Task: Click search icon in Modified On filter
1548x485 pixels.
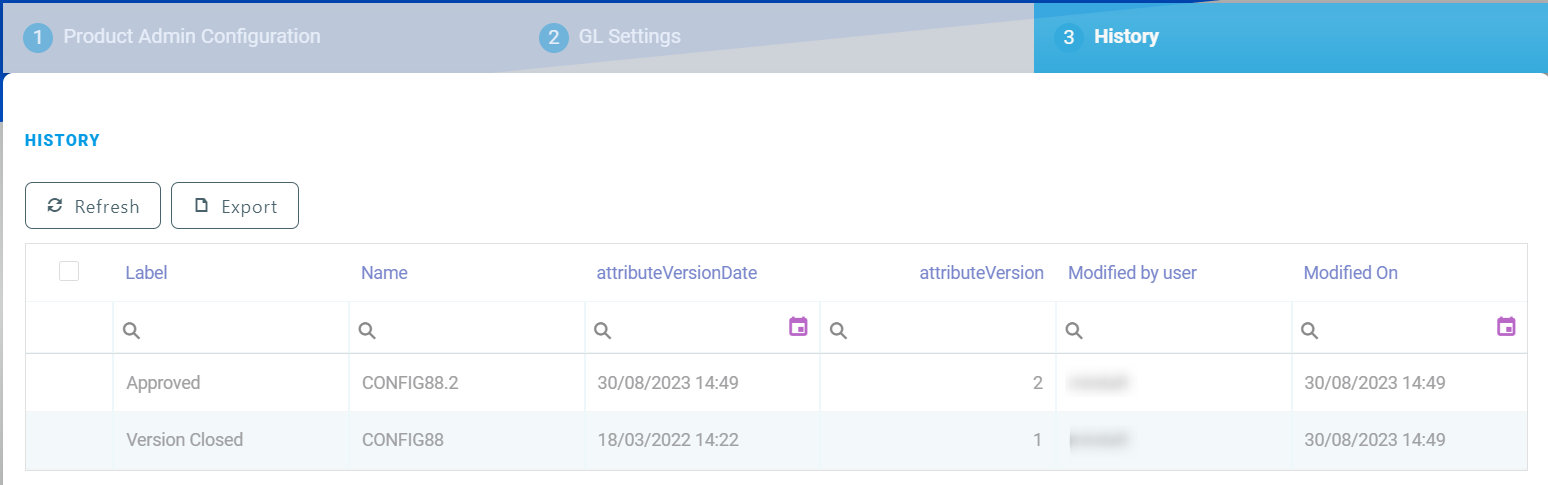Action: coord(1309,330)
